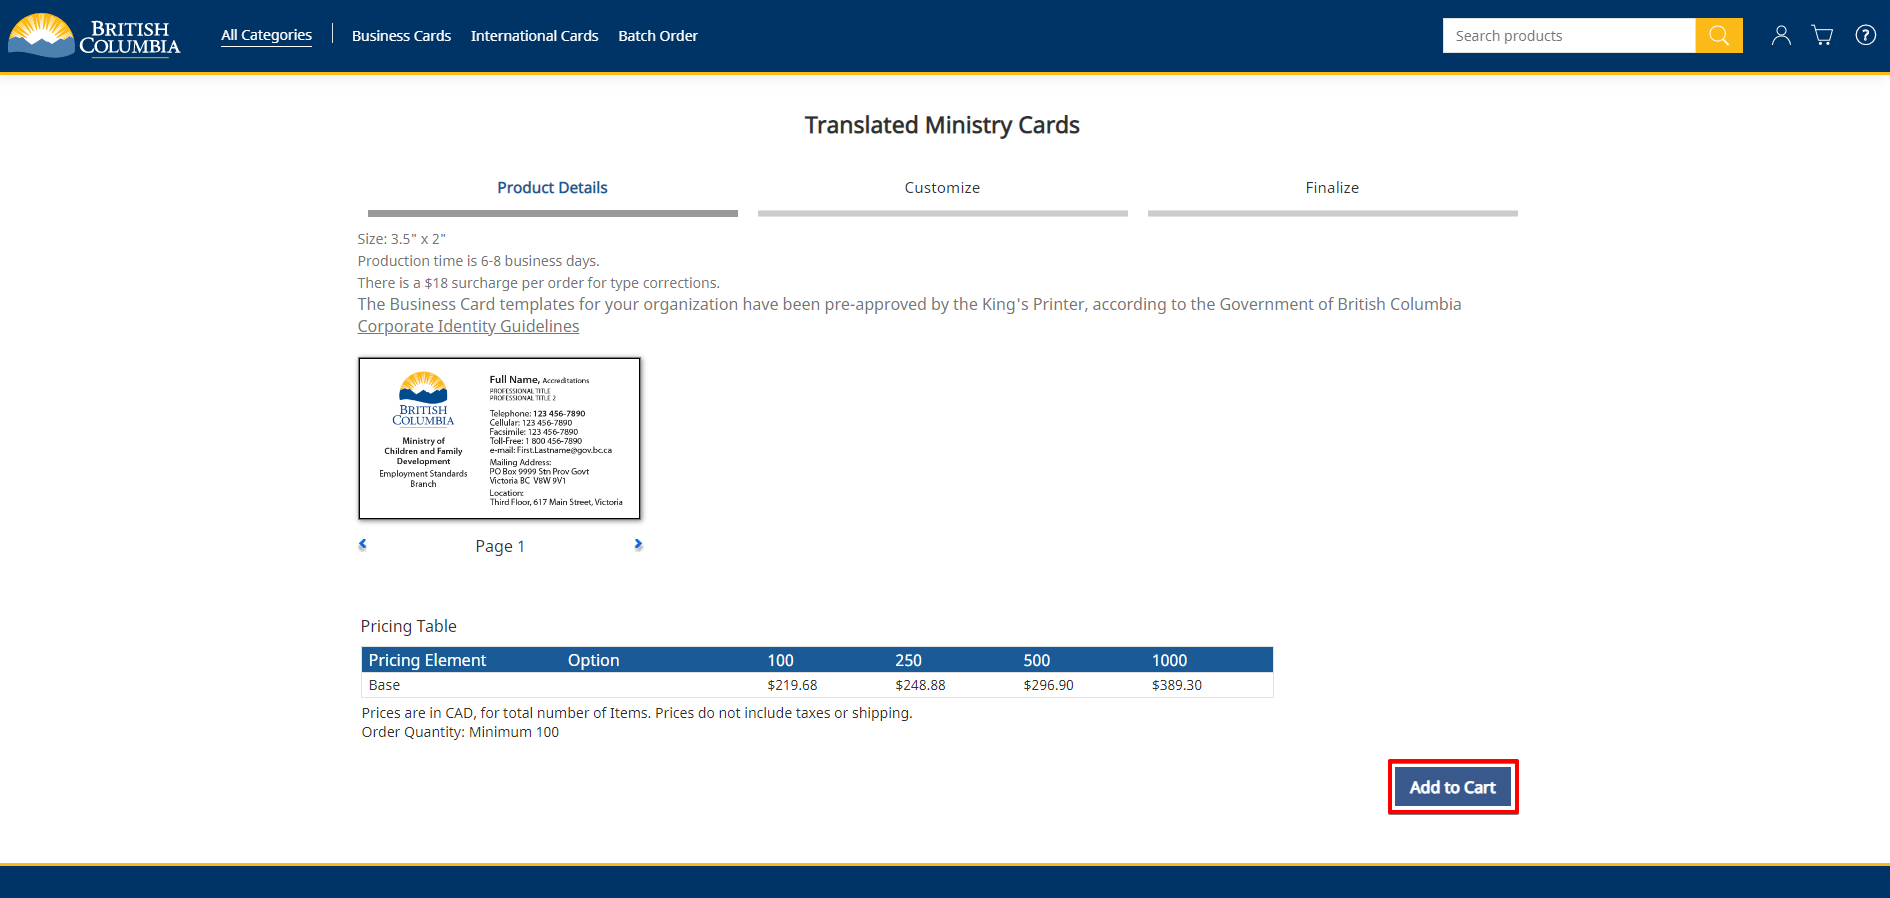Click the Order Quantity: Minimum 100 text

tap(460, 732)
